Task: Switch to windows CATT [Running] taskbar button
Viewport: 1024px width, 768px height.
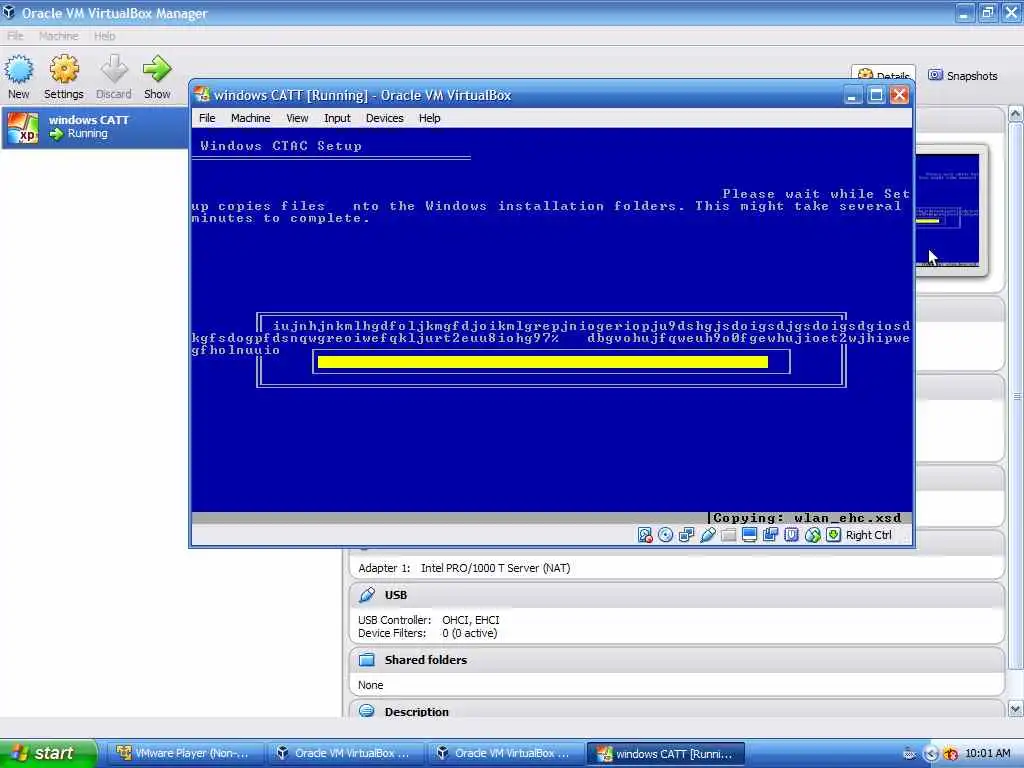Action: pyautogui.click(x=666, y=754)
